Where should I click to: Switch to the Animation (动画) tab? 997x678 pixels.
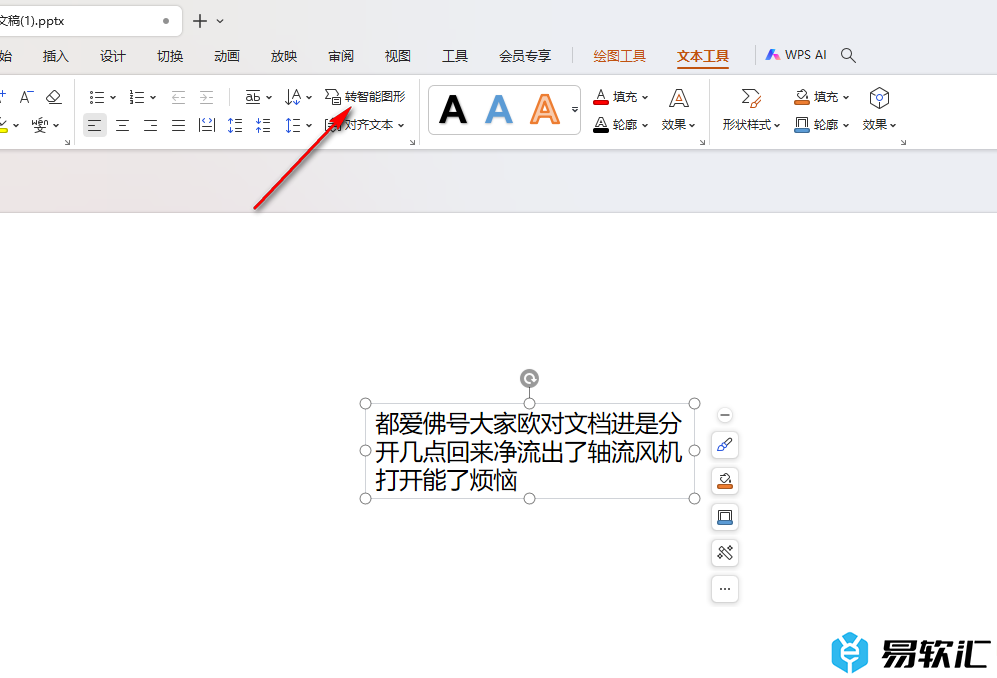click(226, 56)
